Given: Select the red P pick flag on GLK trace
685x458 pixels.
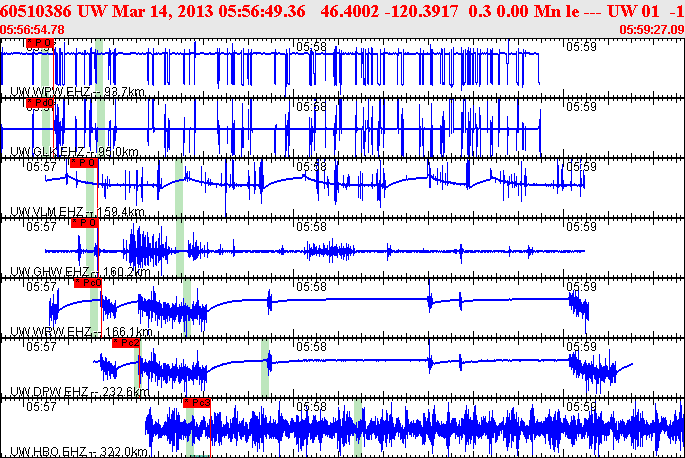Looking at the screenshot, I should [40, 103].
